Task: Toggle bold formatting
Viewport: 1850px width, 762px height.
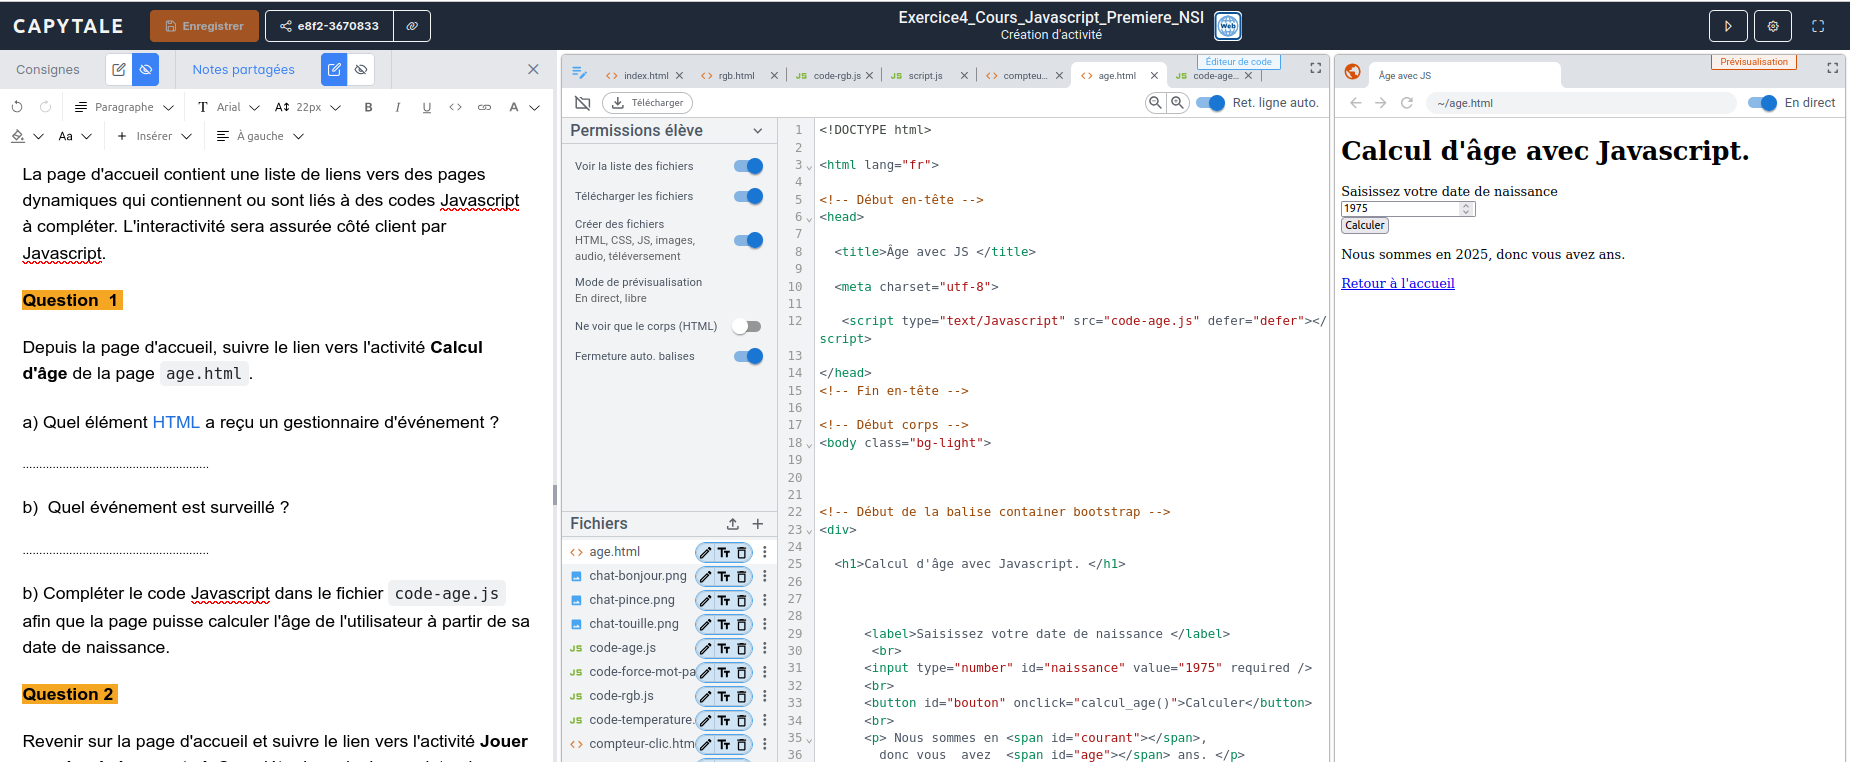Action: [x=369, y=107]
